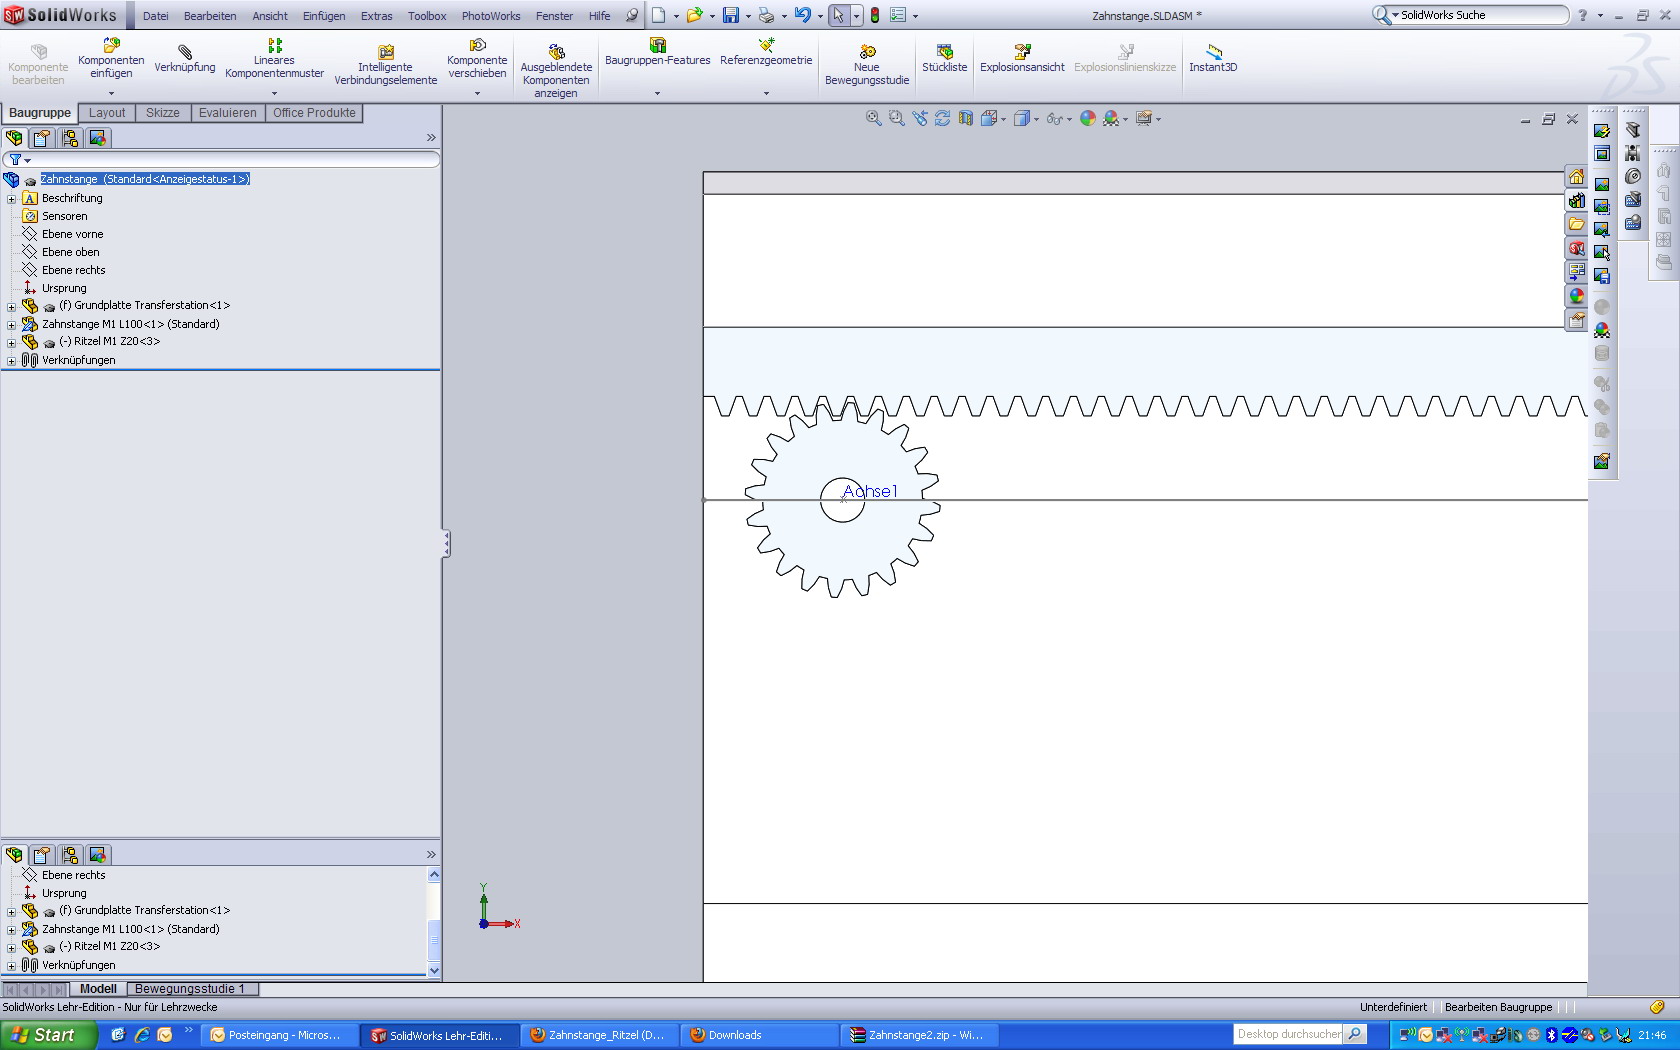
Task: Expand the Verknüpfungen tree node
Action: click(12, 360)
